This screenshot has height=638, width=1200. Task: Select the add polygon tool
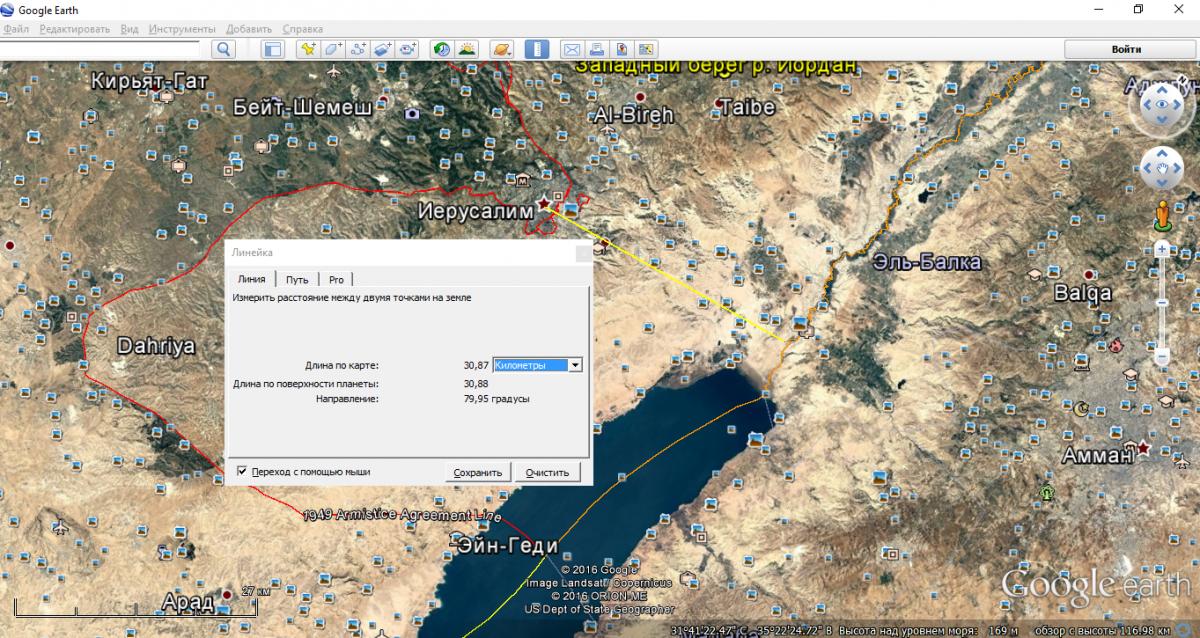click(332, 49)
